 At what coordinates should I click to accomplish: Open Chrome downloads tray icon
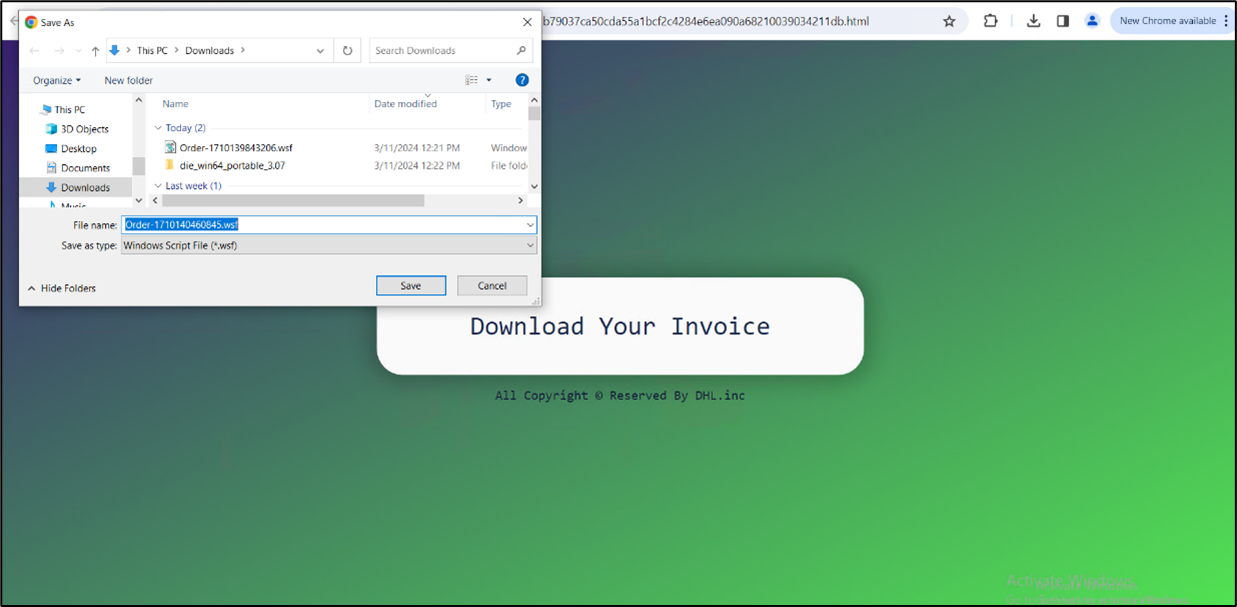(x=1034, y=21)
